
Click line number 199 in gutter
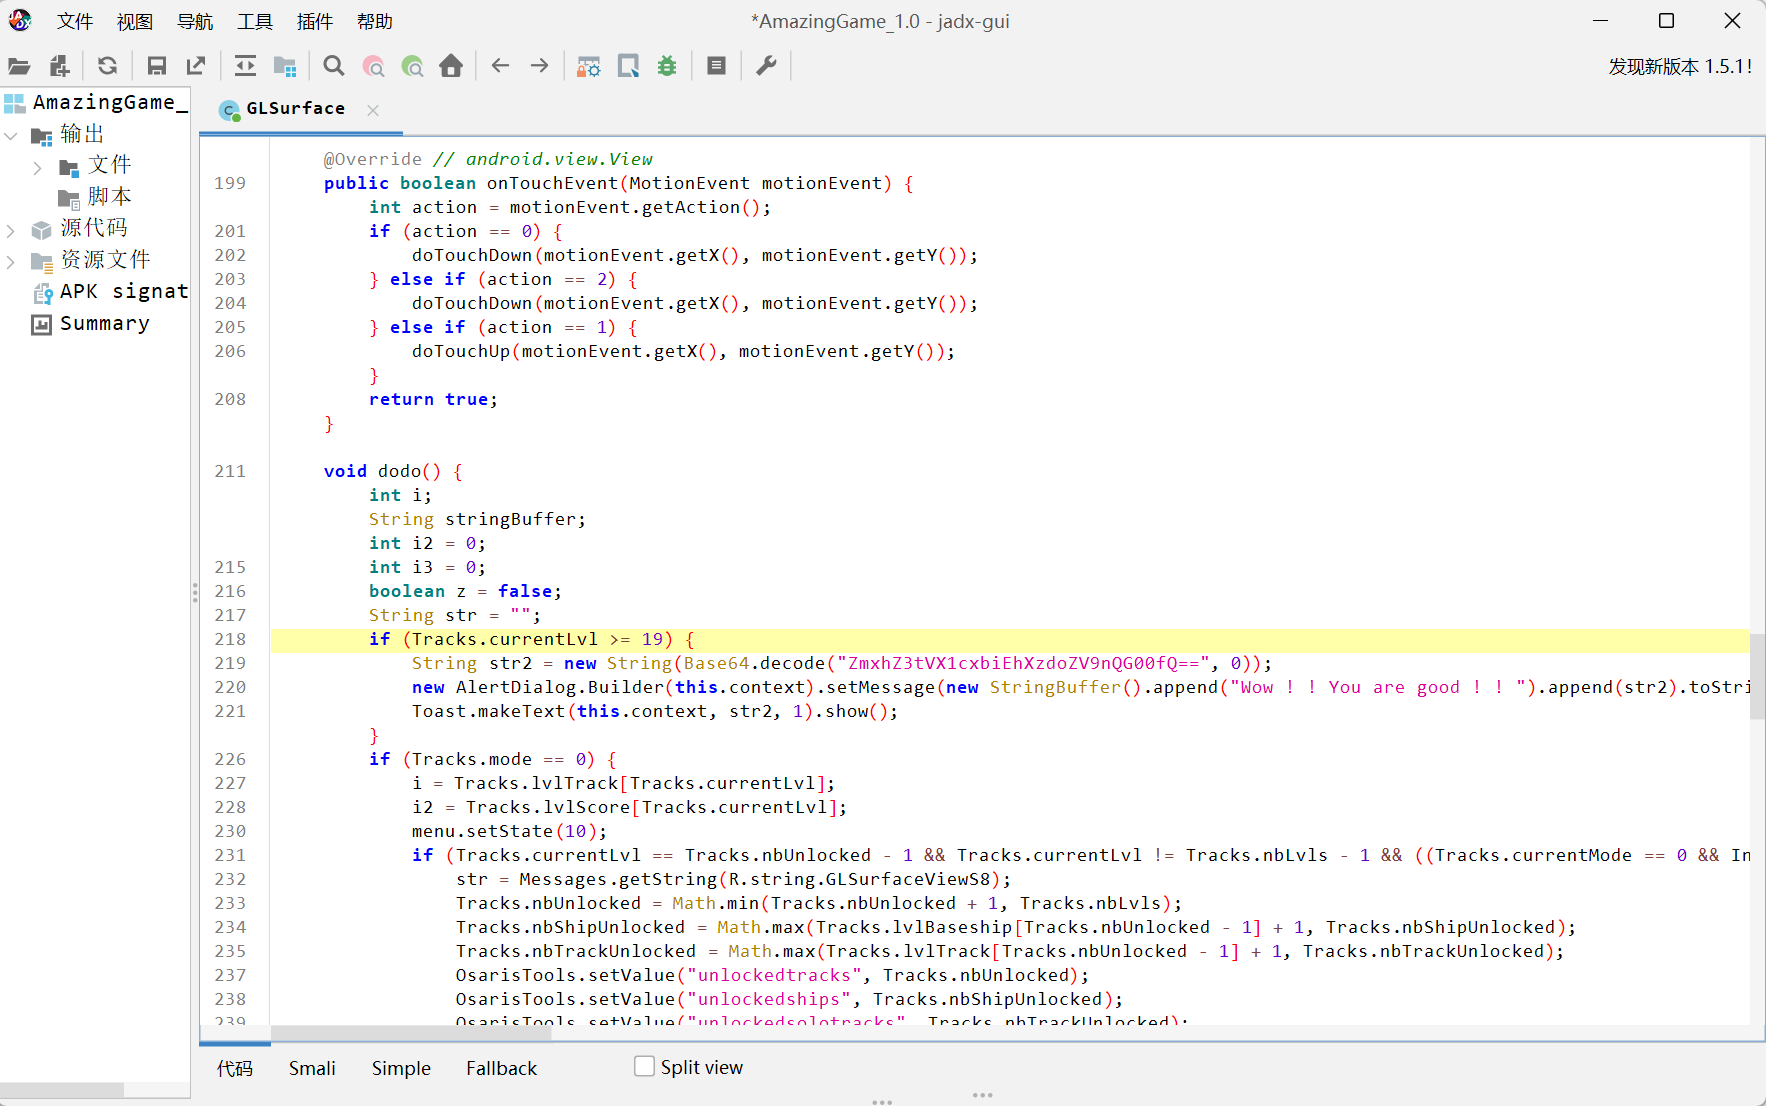point(230,183)
